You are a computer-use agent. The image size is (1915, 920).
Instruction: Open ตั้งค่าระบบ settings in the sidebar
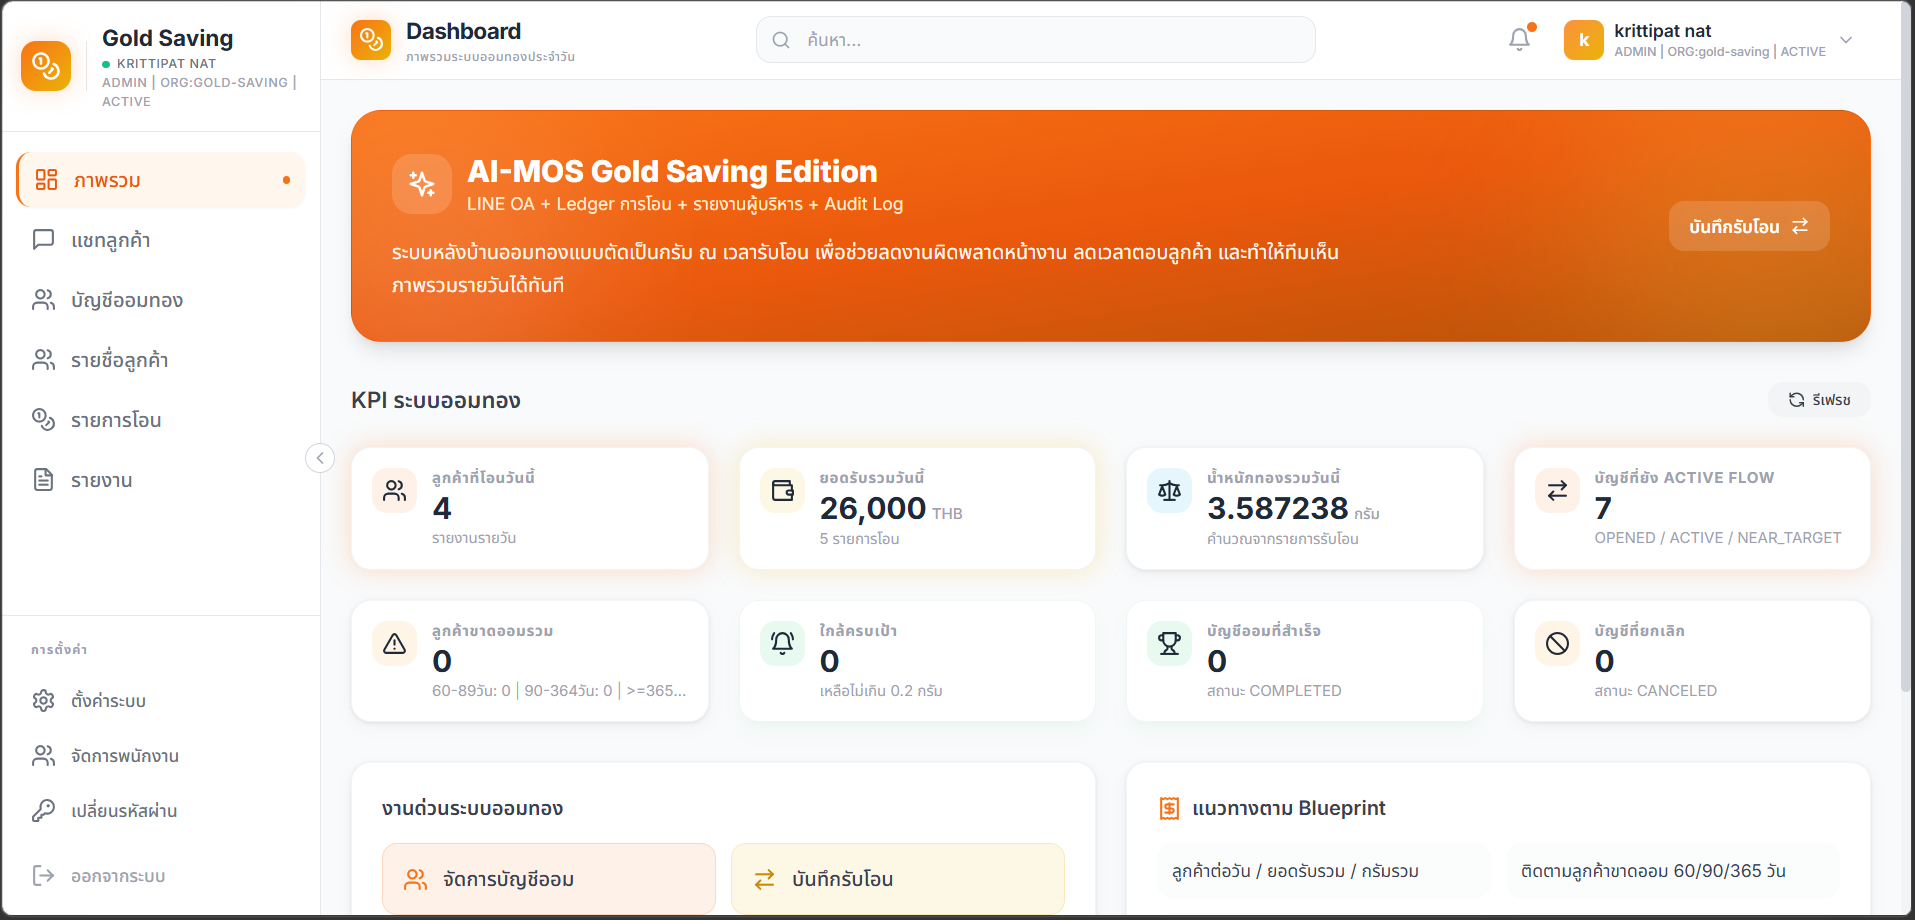click(108, 701)
